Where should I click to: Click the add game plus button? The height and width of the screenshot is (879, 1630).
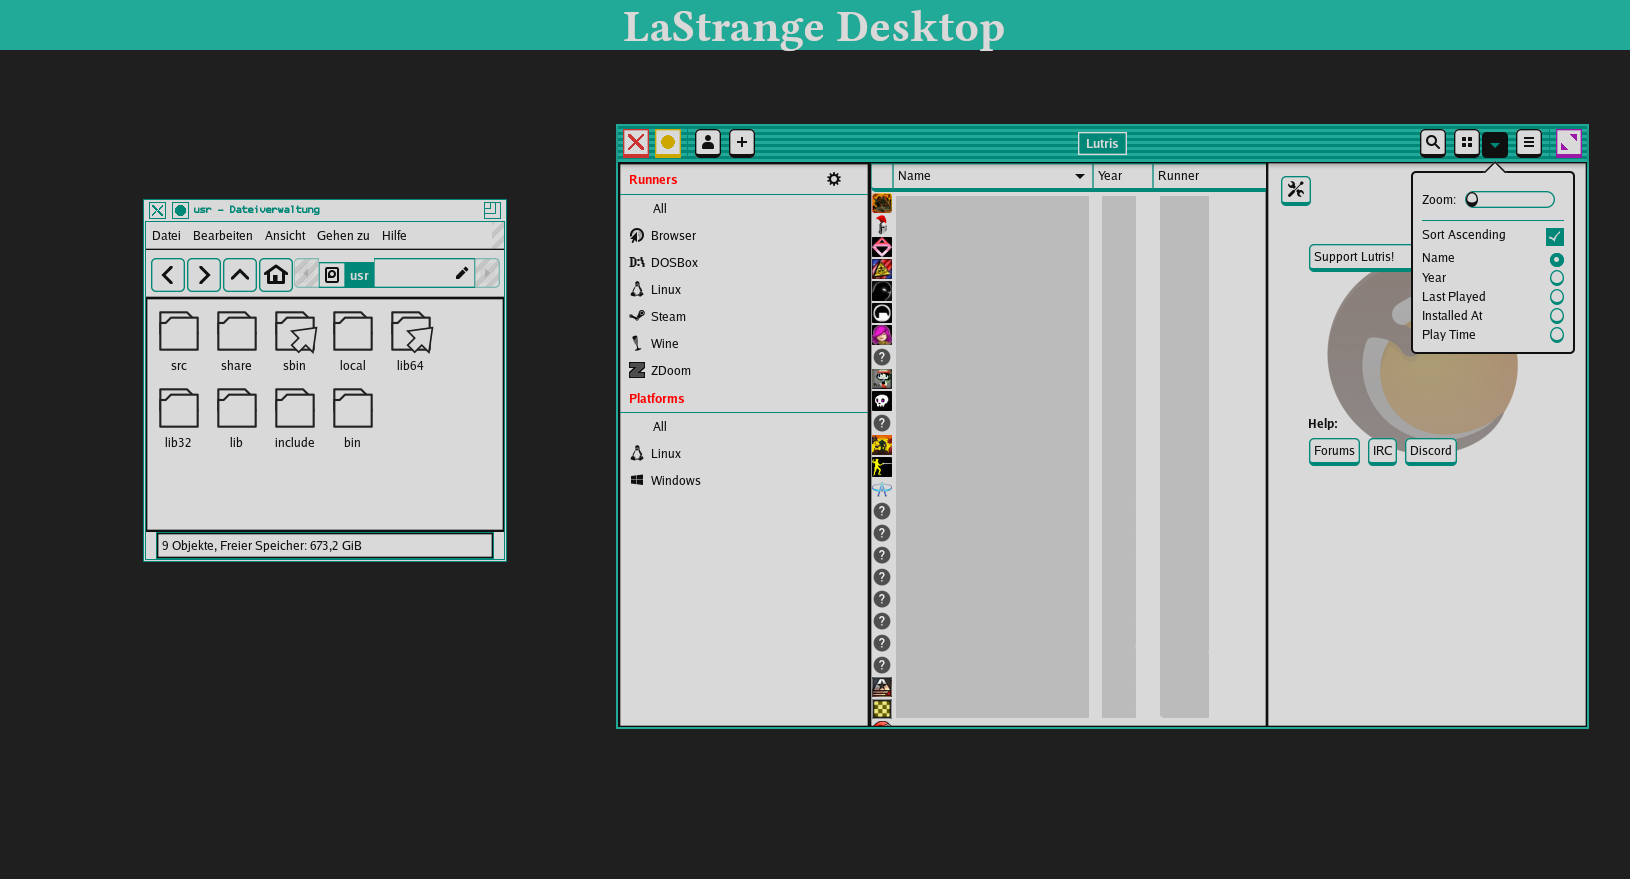coord(742,143)
